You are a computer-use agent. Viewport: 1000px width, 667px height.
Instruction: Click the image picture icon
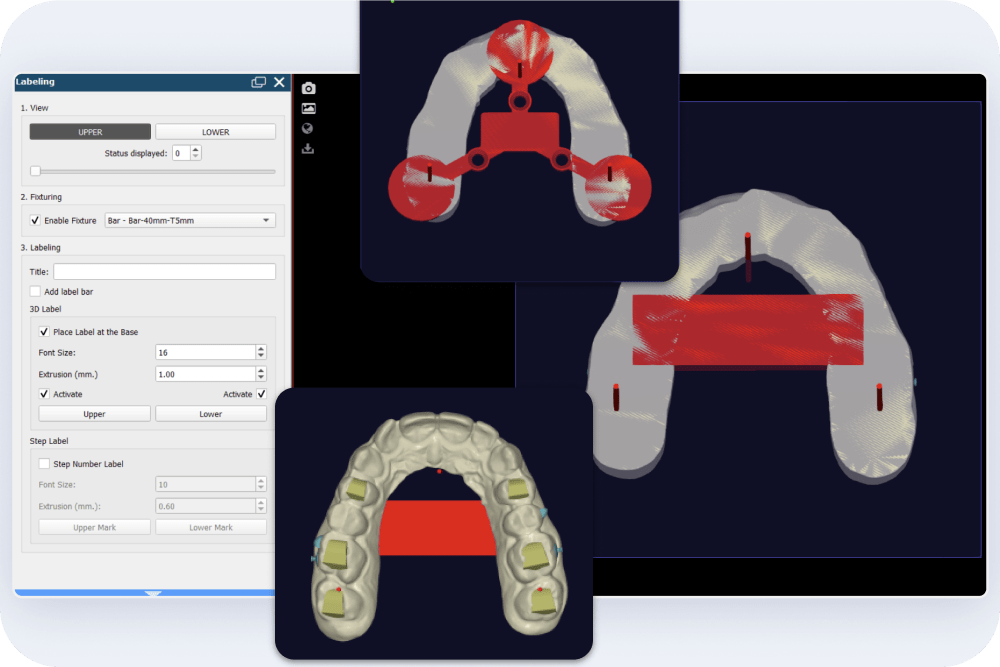(308, 108)
